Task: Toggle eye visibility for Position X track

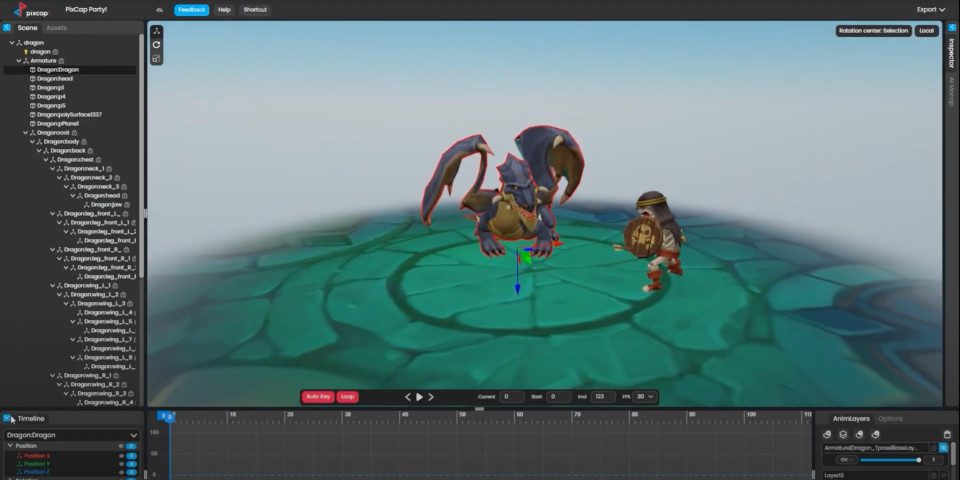Action: [x=121, y=455]
